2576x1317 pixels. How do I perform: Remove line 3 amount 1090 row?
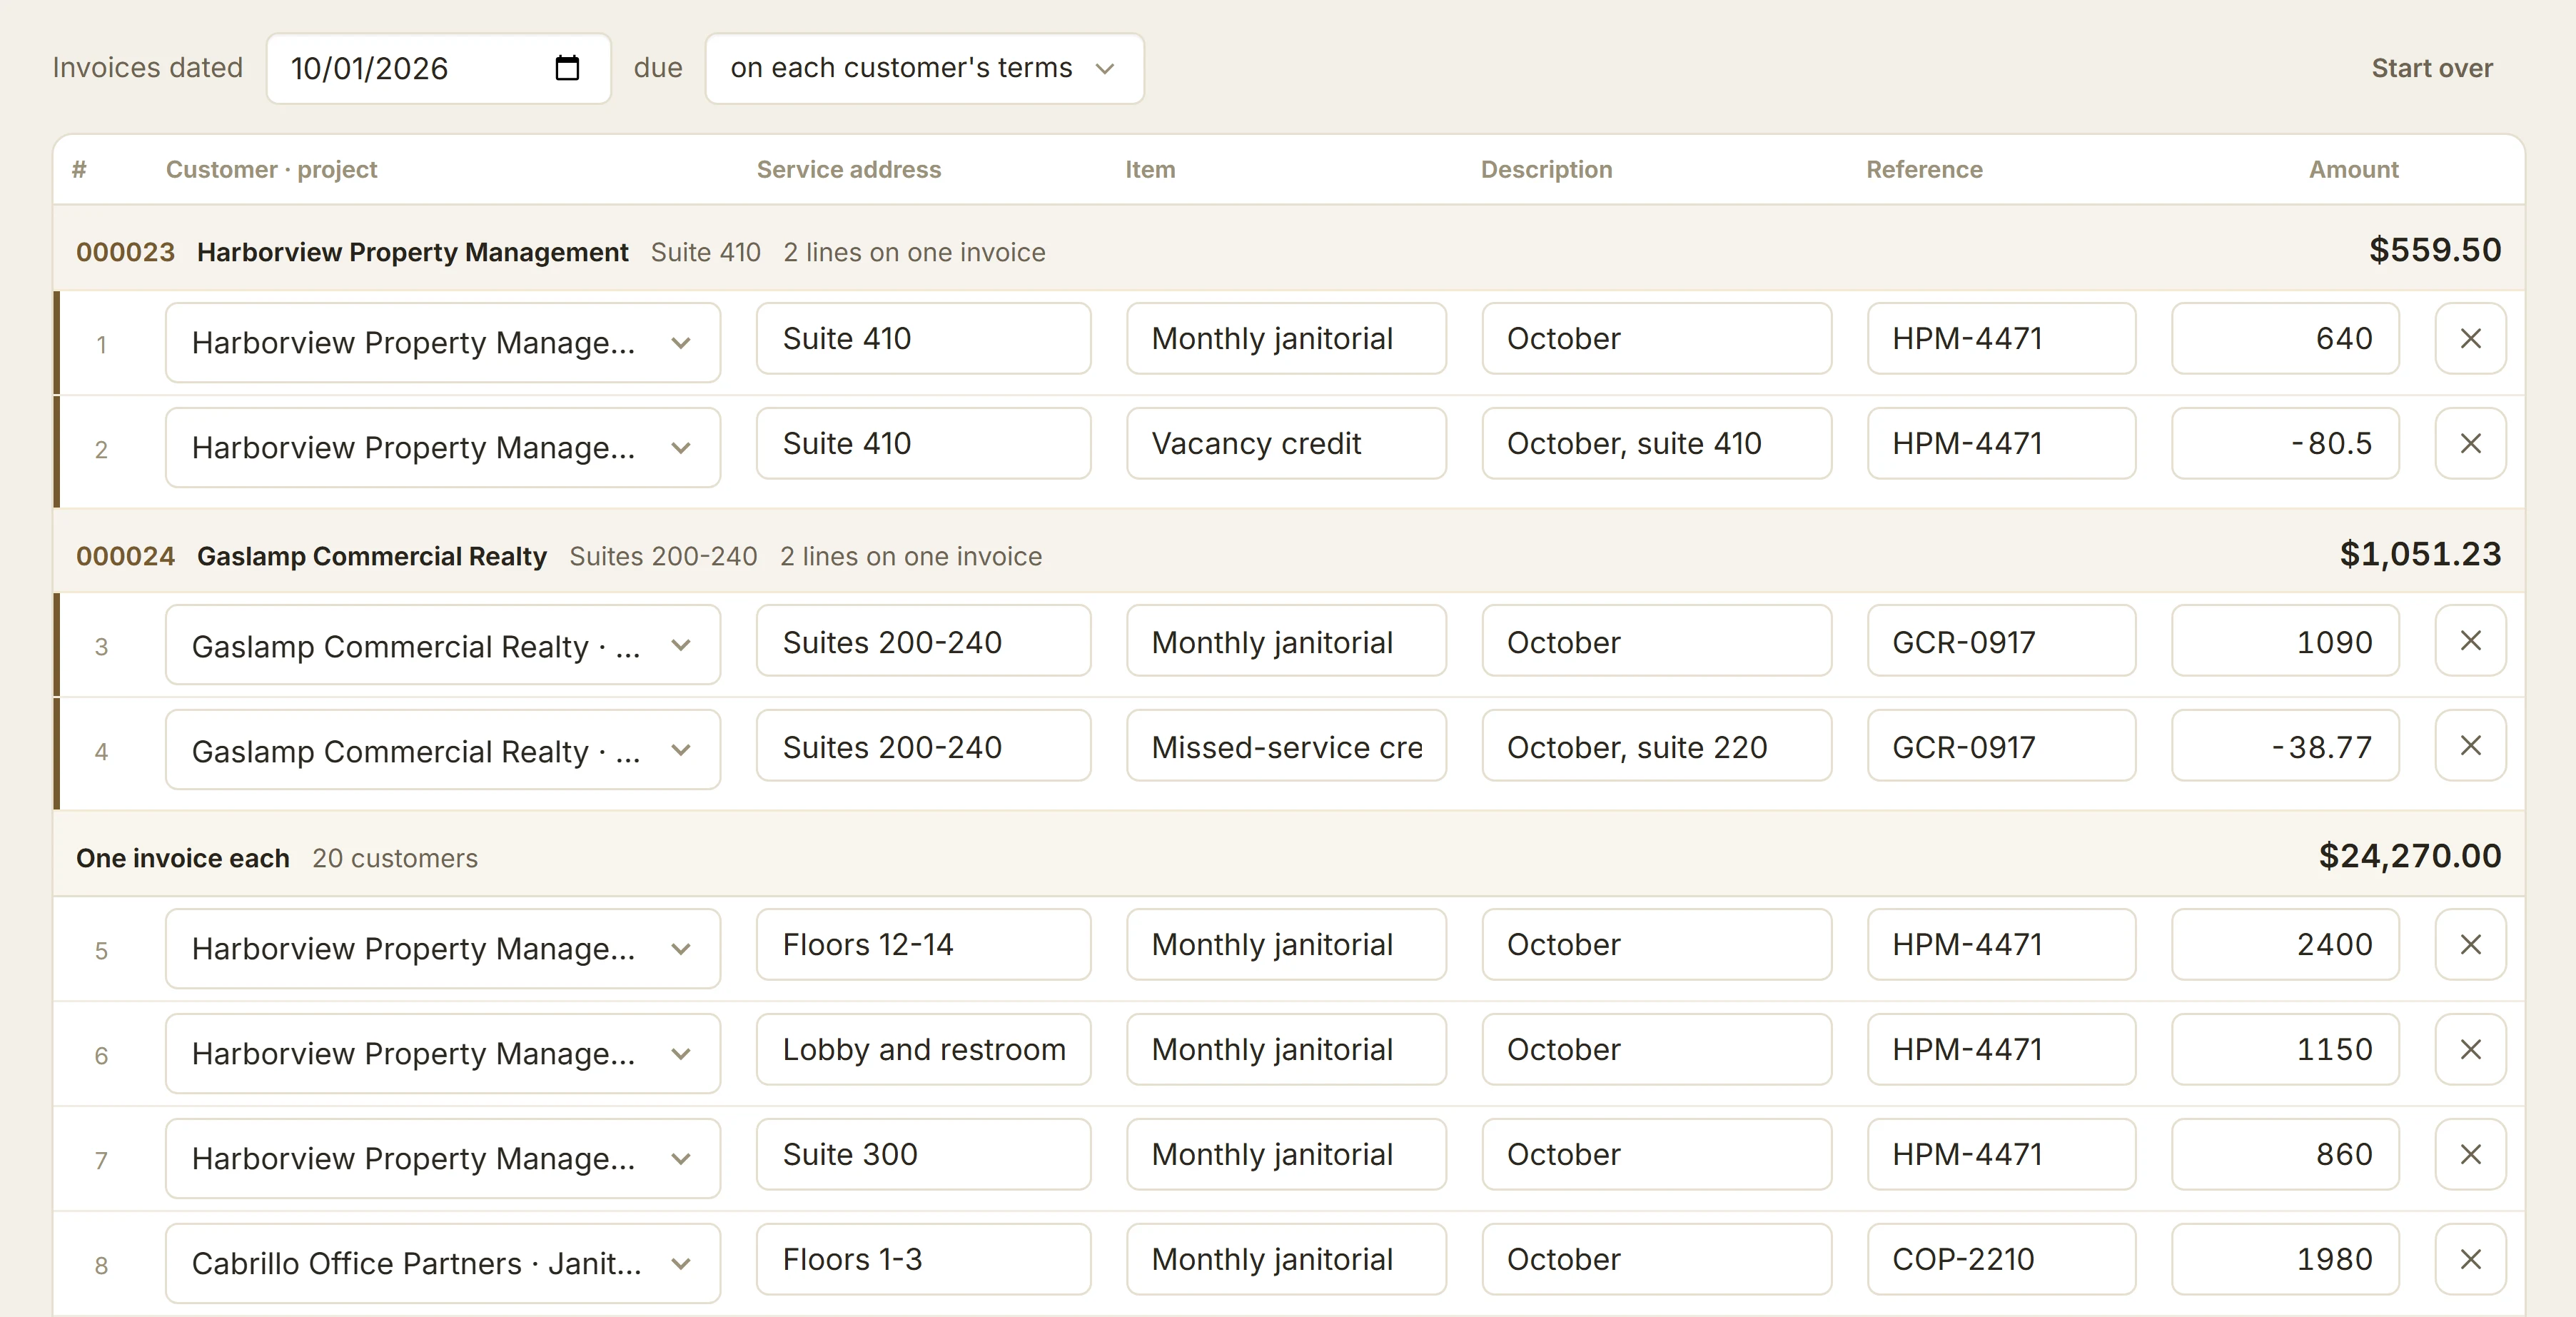(2470, 641)
